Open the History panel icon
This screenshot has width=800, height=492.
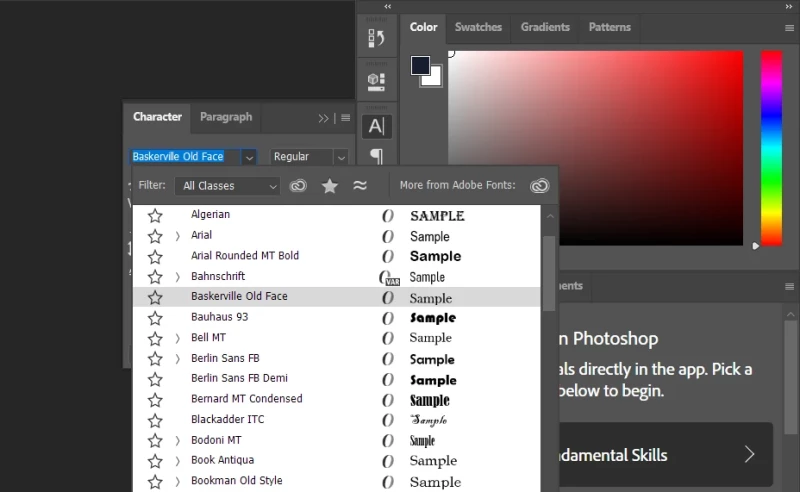(376, 38)
